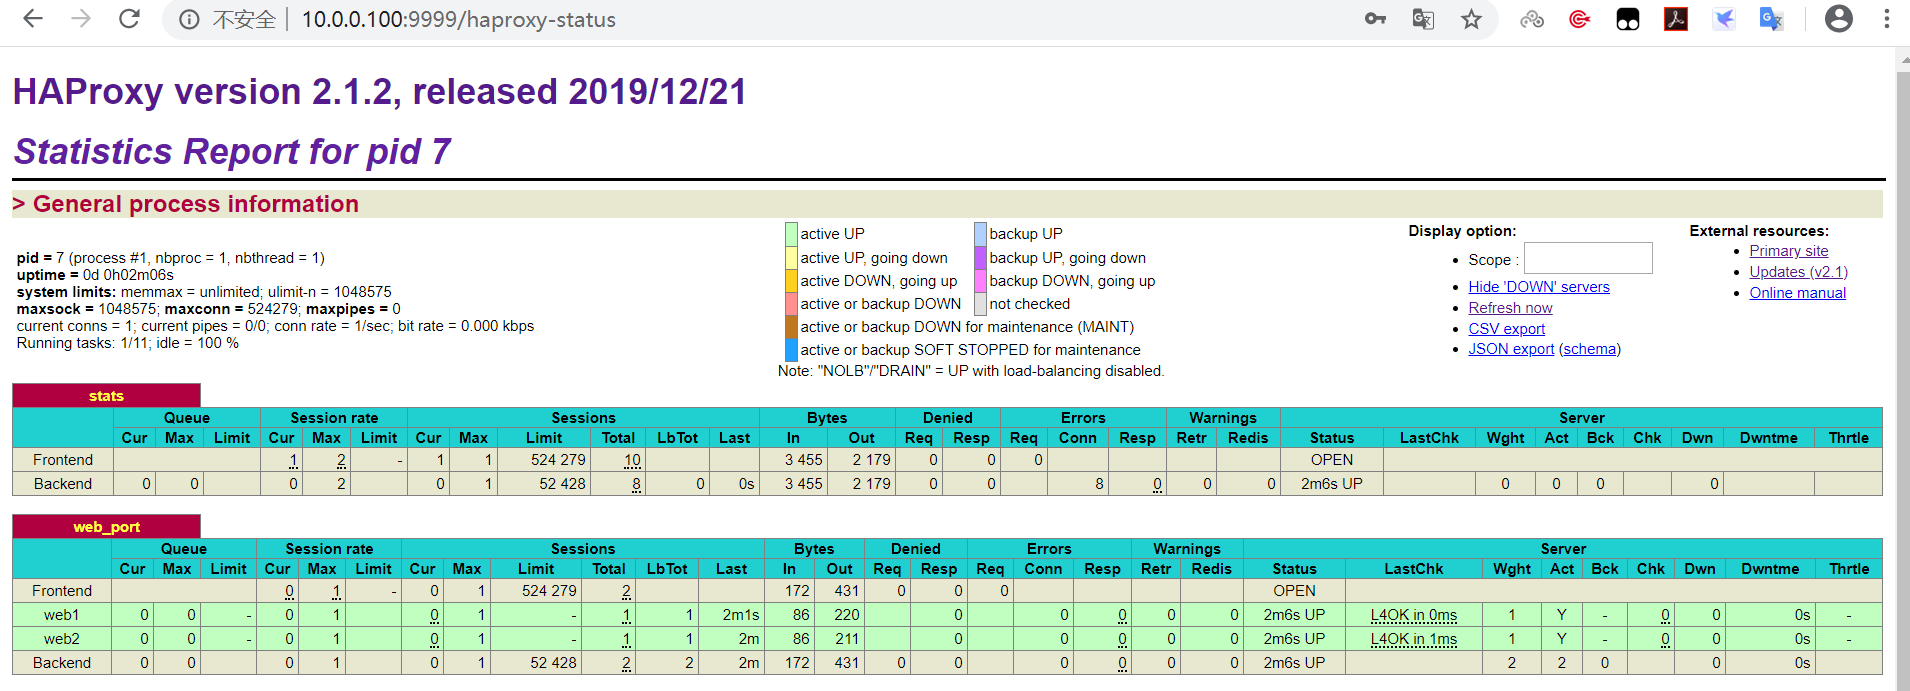Open the Google Translate extension icon
The image size is (1910, 691).
click(x=1771, y=19)
